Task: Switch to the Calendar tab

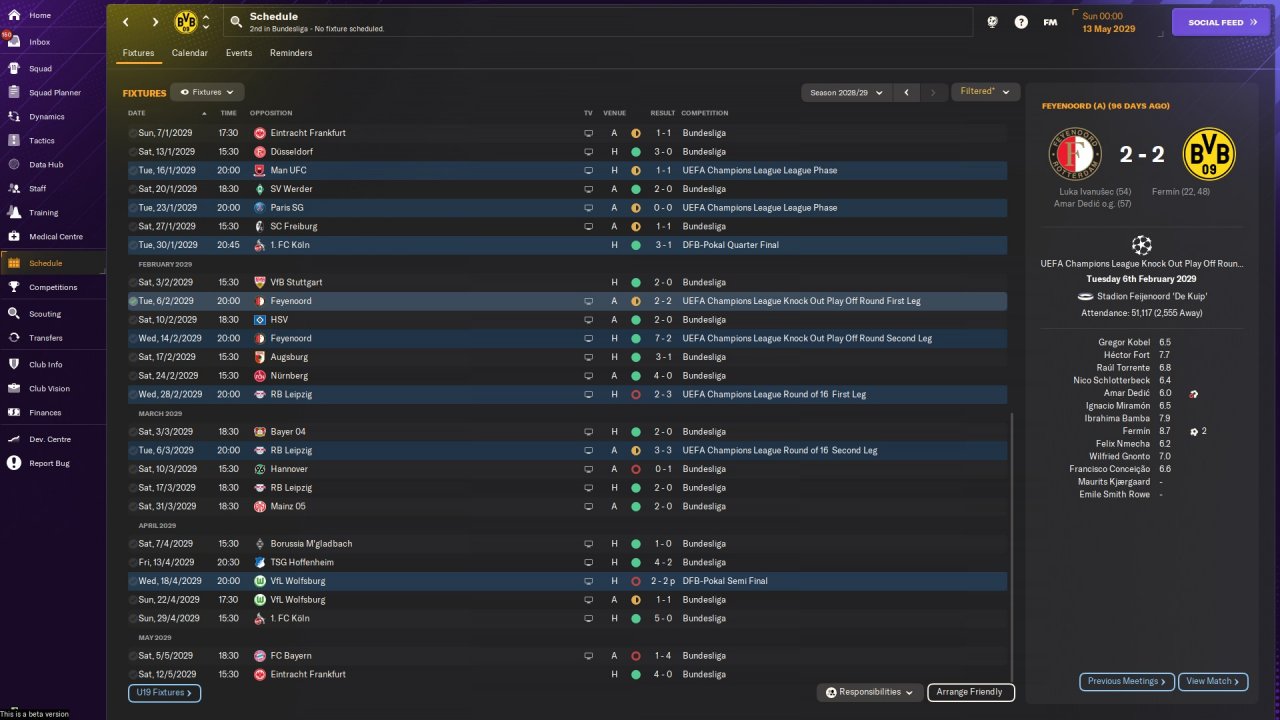Action: [x=190, y=53]
